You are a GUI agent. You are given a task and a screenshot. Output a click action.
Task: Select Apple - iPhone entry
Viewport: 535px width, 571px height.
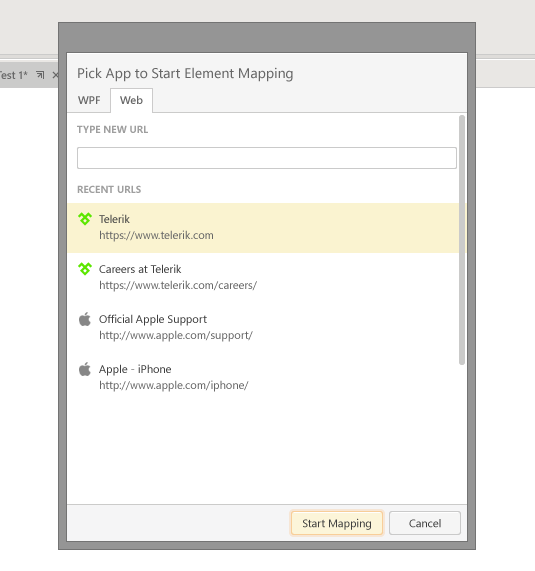(263, 377)
